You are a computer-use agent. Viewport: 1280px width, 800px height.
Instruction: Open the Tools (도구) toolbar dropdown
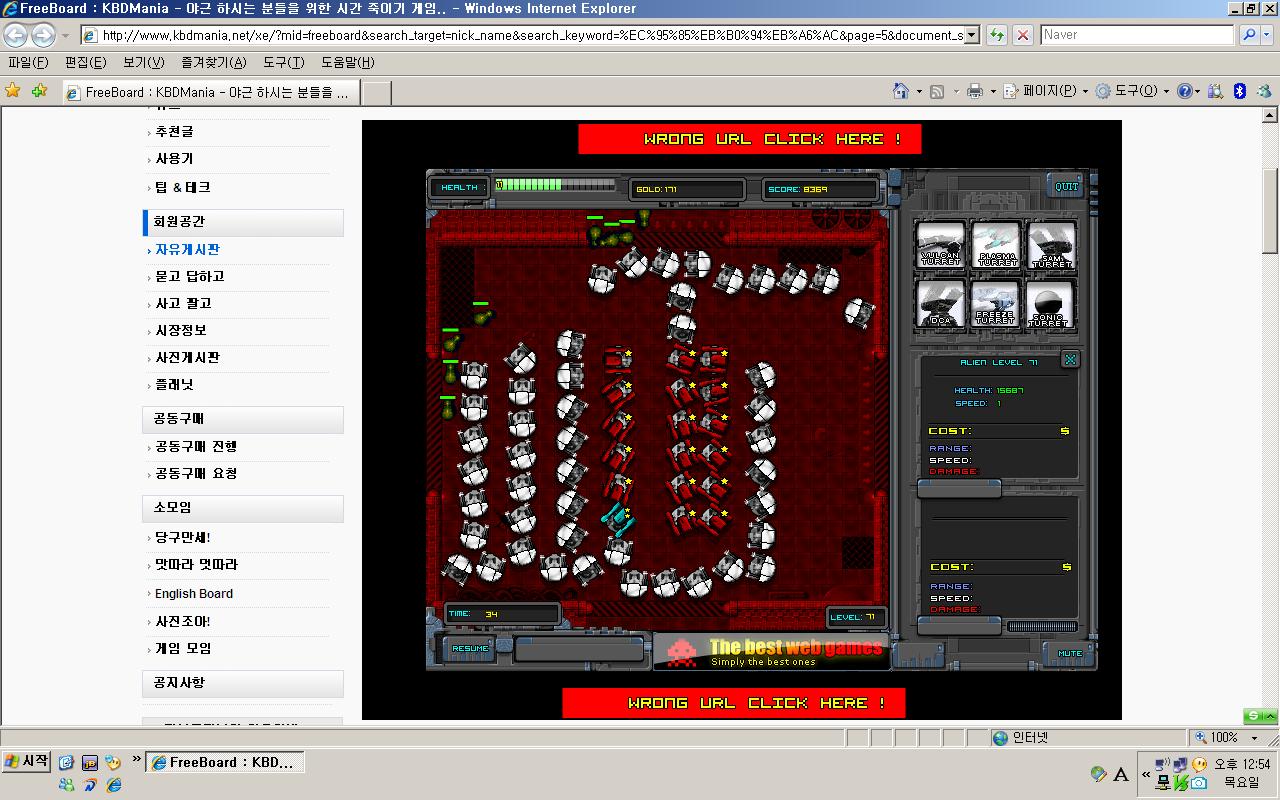coord(1131,91)
